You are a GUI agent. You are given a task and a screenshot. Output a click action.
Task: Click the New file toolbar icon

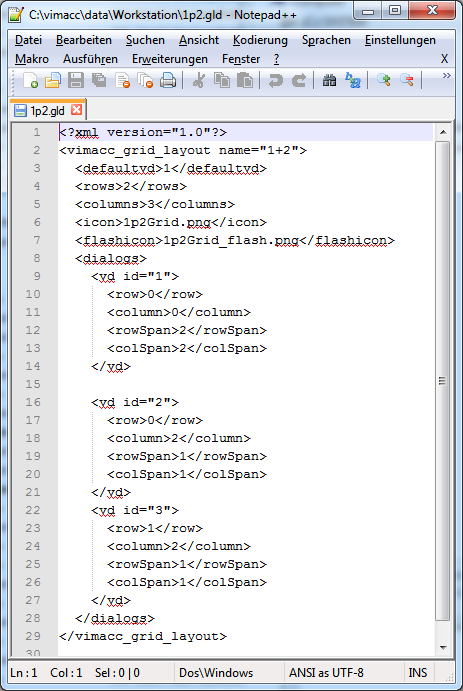pyautogui.click(x=30, y=81)
